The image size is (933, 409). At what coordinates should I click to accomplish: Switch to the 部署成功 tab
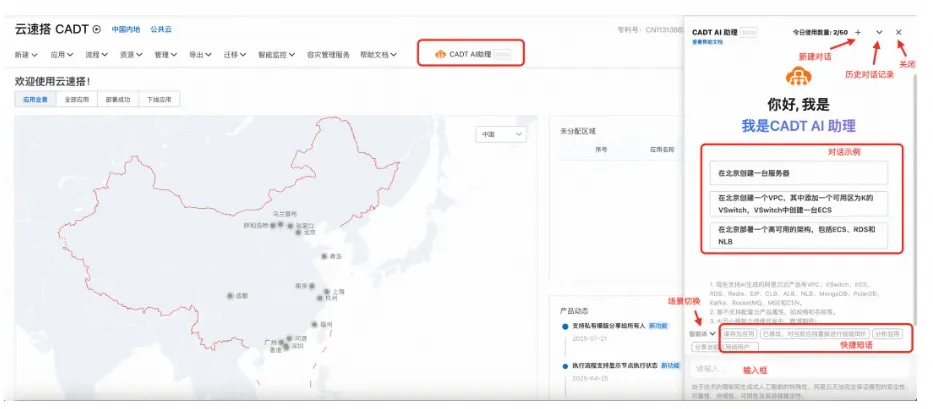[118, 99]
